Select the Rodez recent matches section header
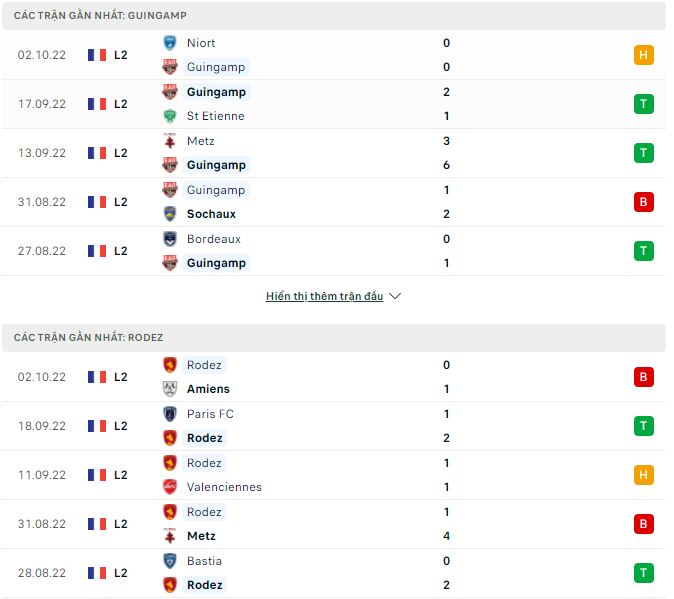The height and width of the screenshot is (599, 674). [x=88, y=338]
